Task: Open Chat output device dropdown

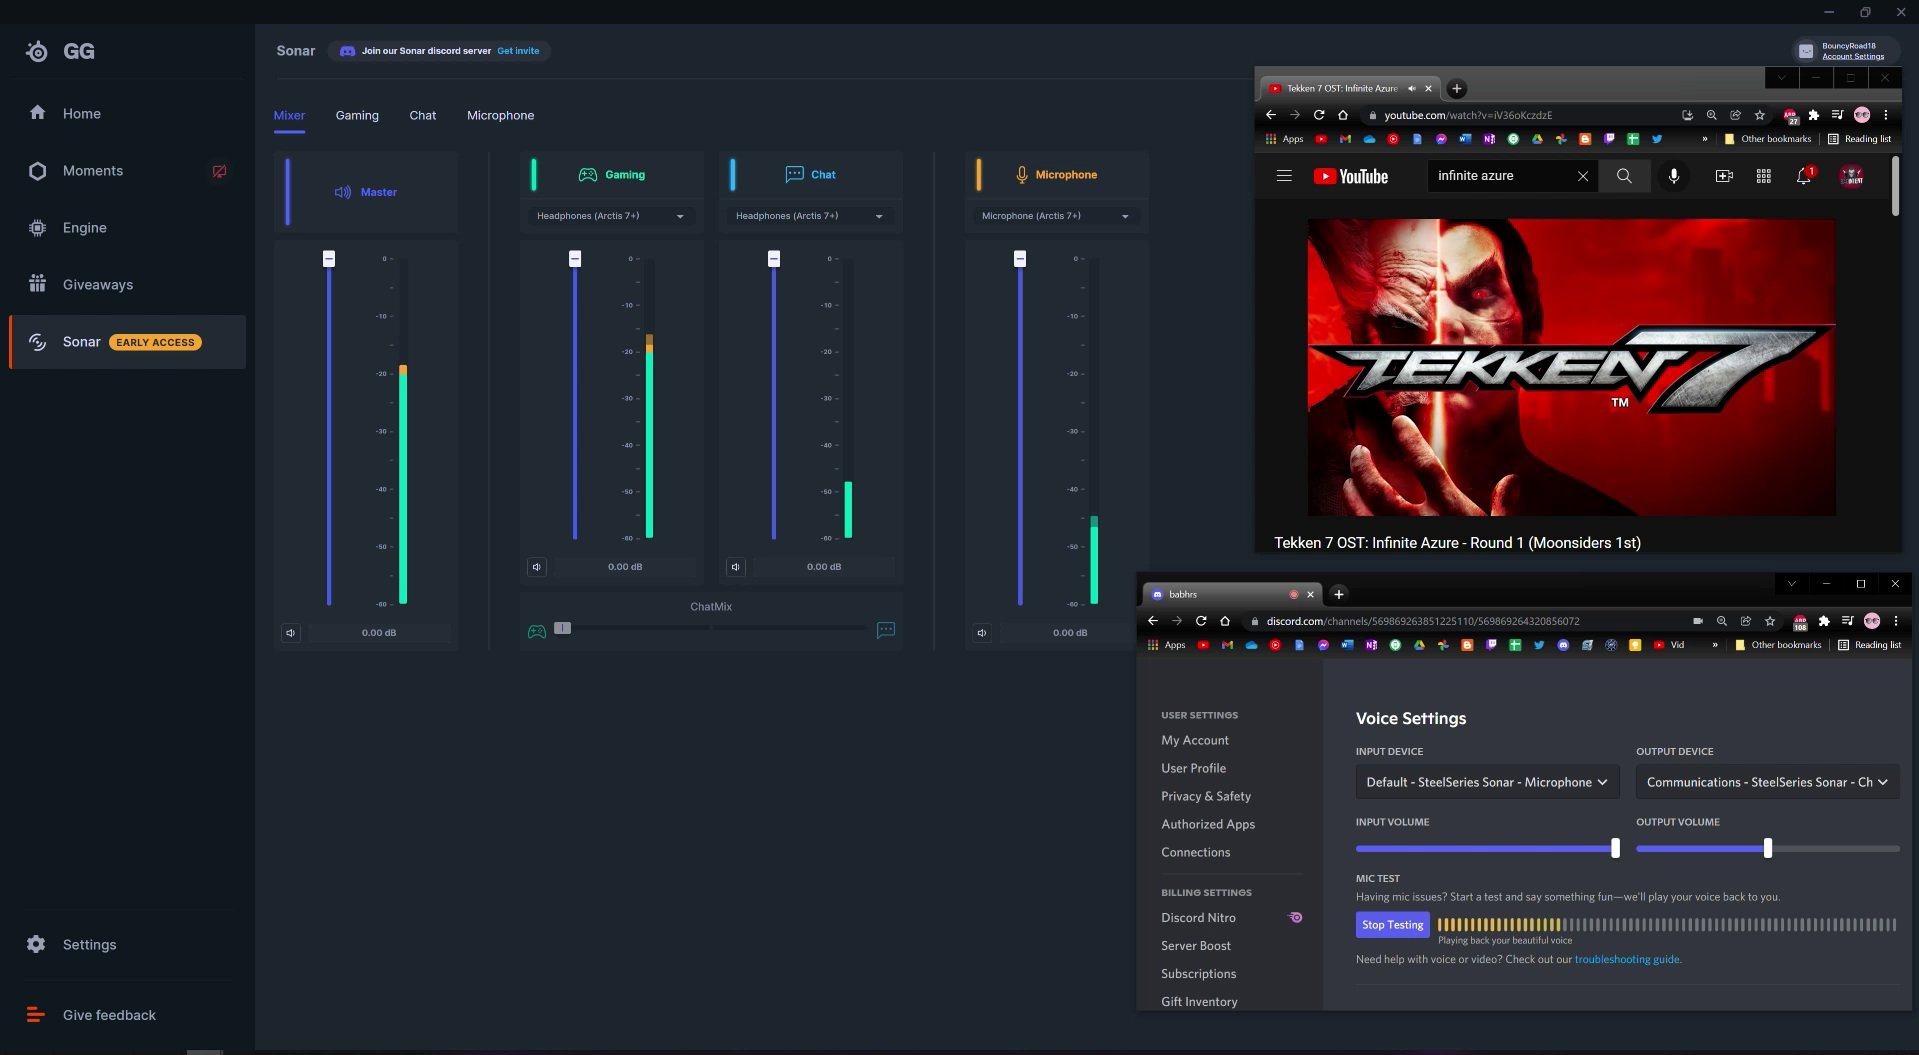Action: (x=809, y=216)
